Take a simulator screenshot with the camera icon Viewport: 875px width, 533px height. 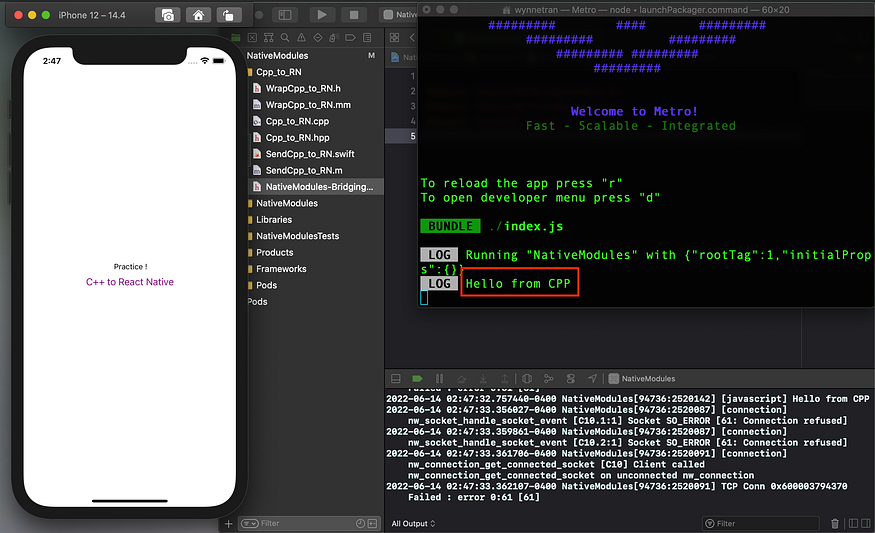167,15
